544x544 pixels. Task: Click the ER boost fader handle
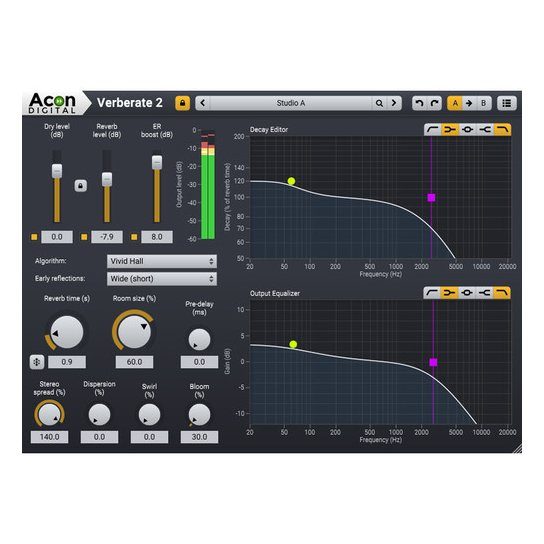[x=157, y=162]
